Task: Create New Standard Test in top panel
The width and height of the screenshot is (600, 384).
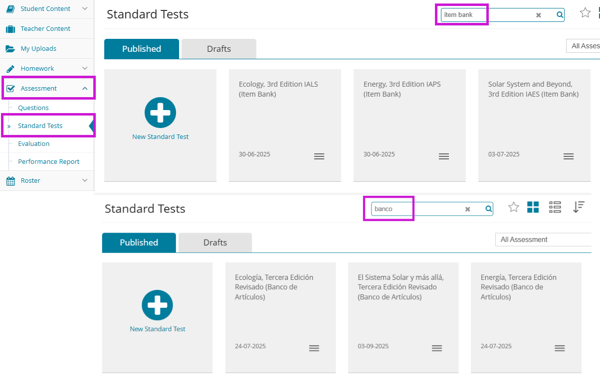Action: (160, 119)
